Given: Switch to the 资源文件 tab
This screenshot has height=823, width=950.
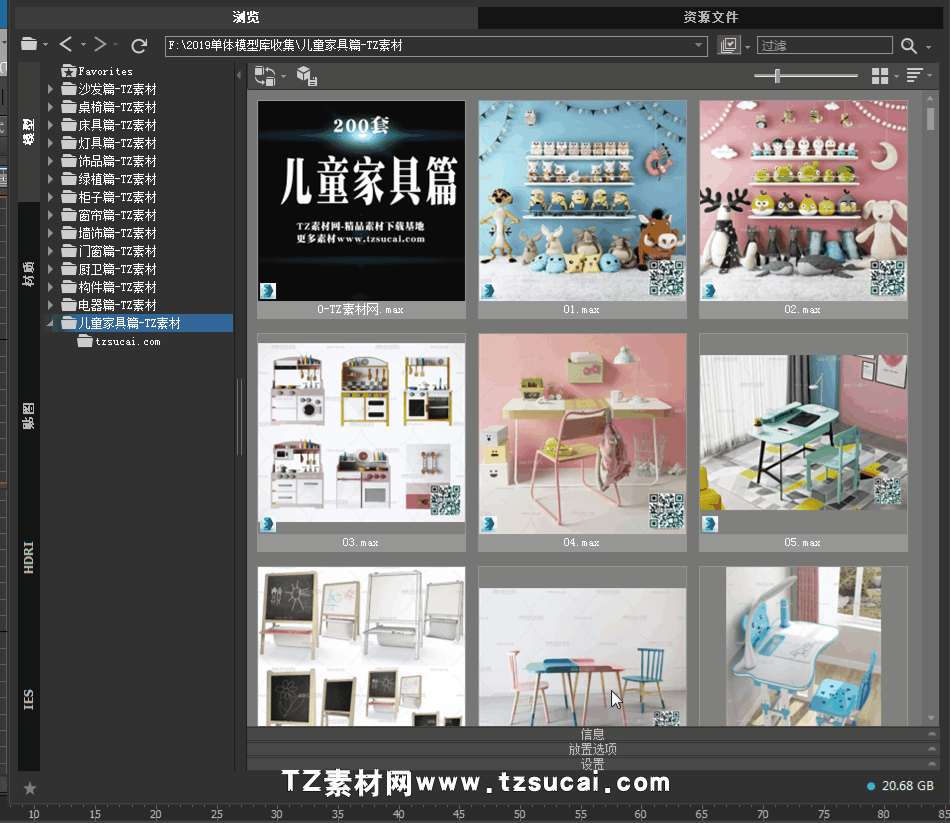Looking at the screenshot, I should pyautogui.click(x=711, y=17).
